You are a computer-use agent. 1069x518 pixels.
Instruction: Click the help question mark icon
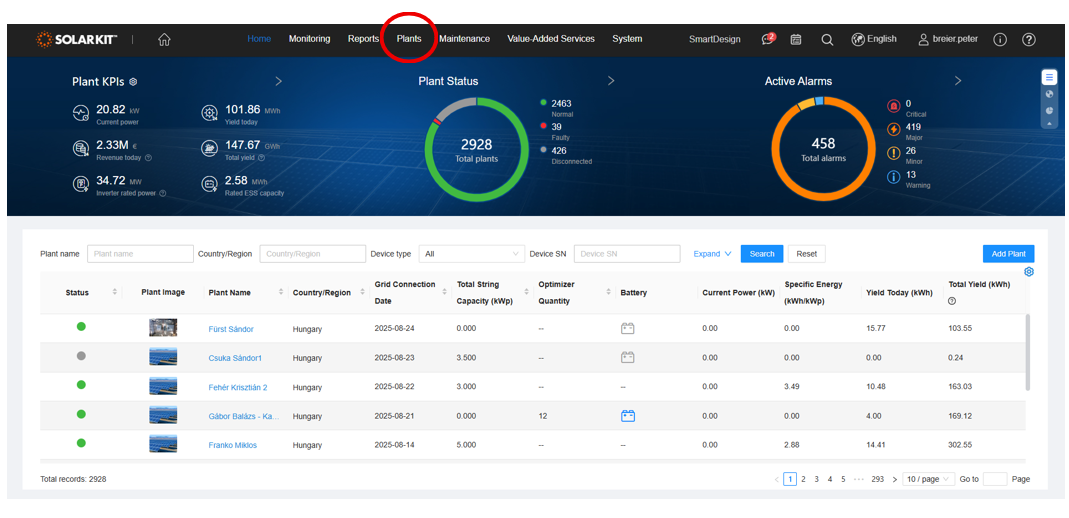coord(1029,40)
